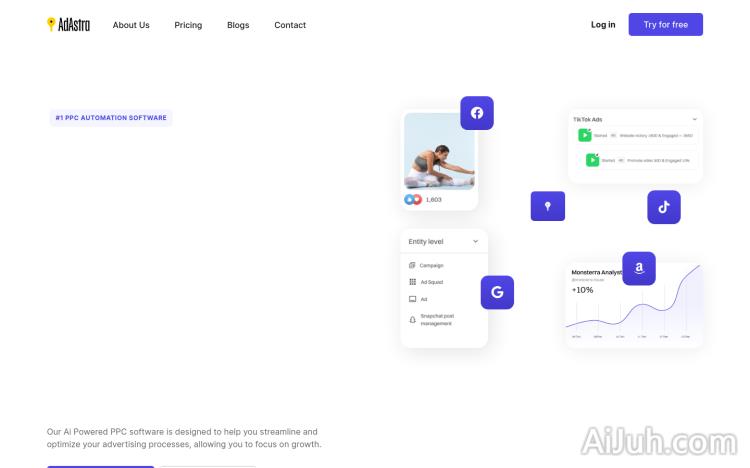This screenshot has width=750, height=468.
Task: Open the Contact page
Action: (x=290, y=25)
